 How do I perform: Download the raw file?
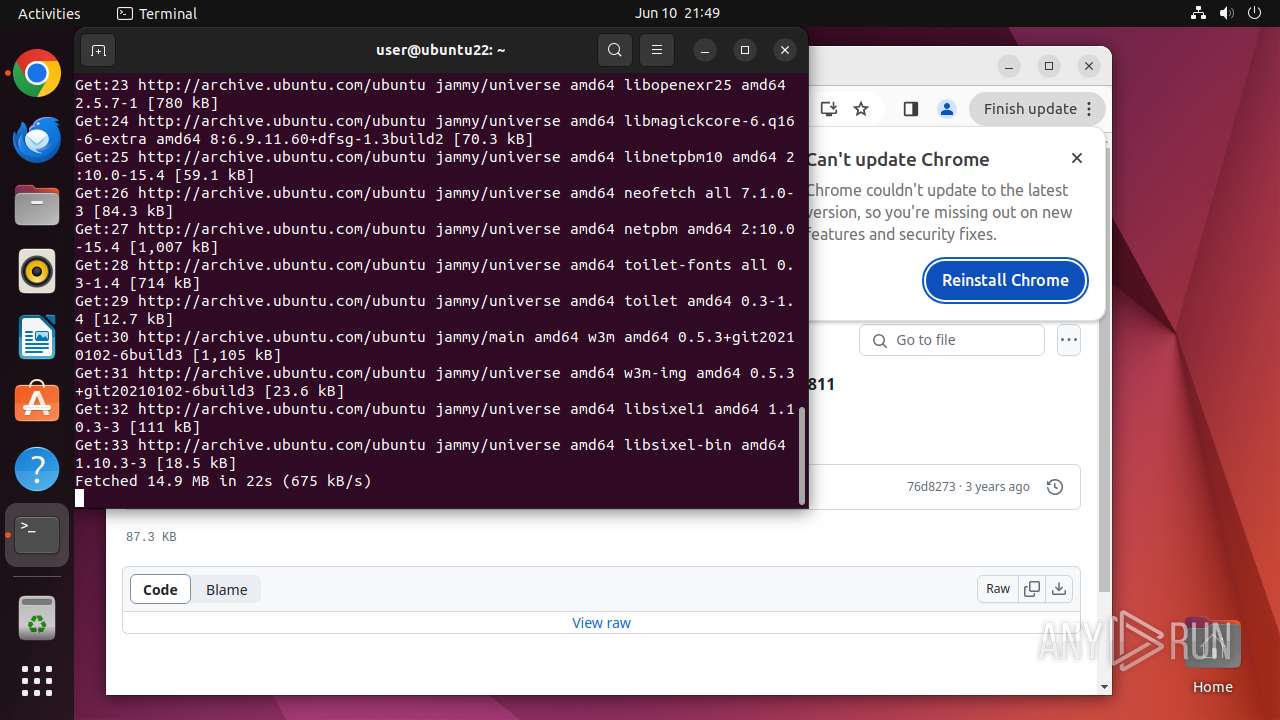[1059, 589]
